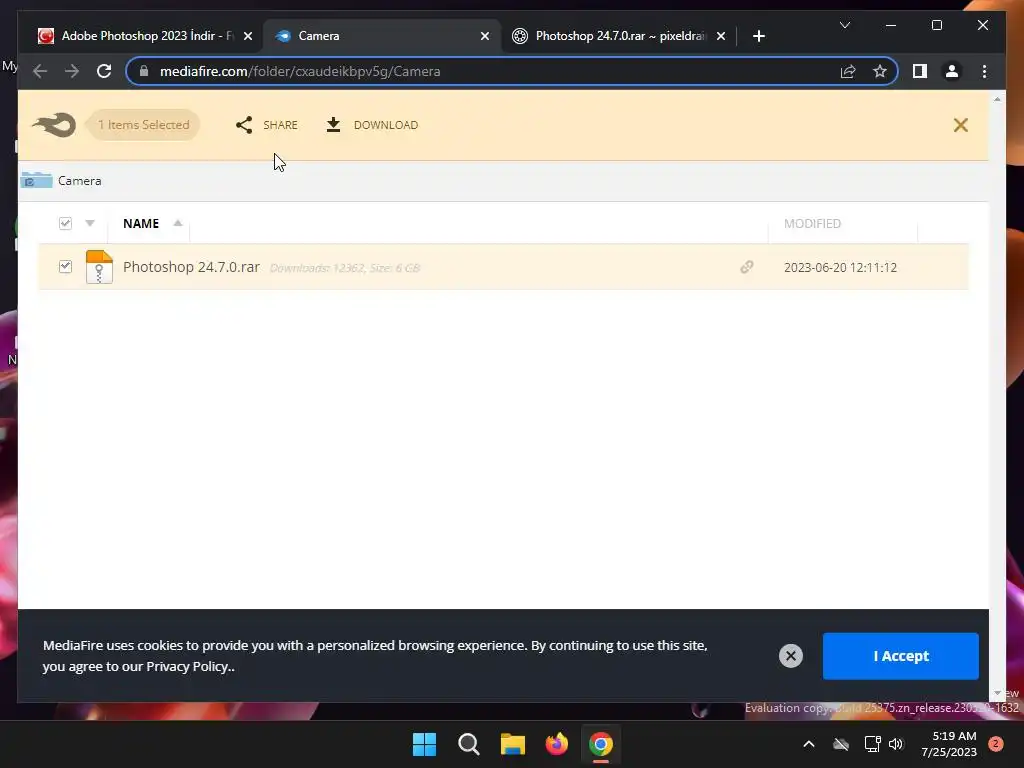
Task: Click the page scrollbar down arrow
Action: click(x=997, y=693)
